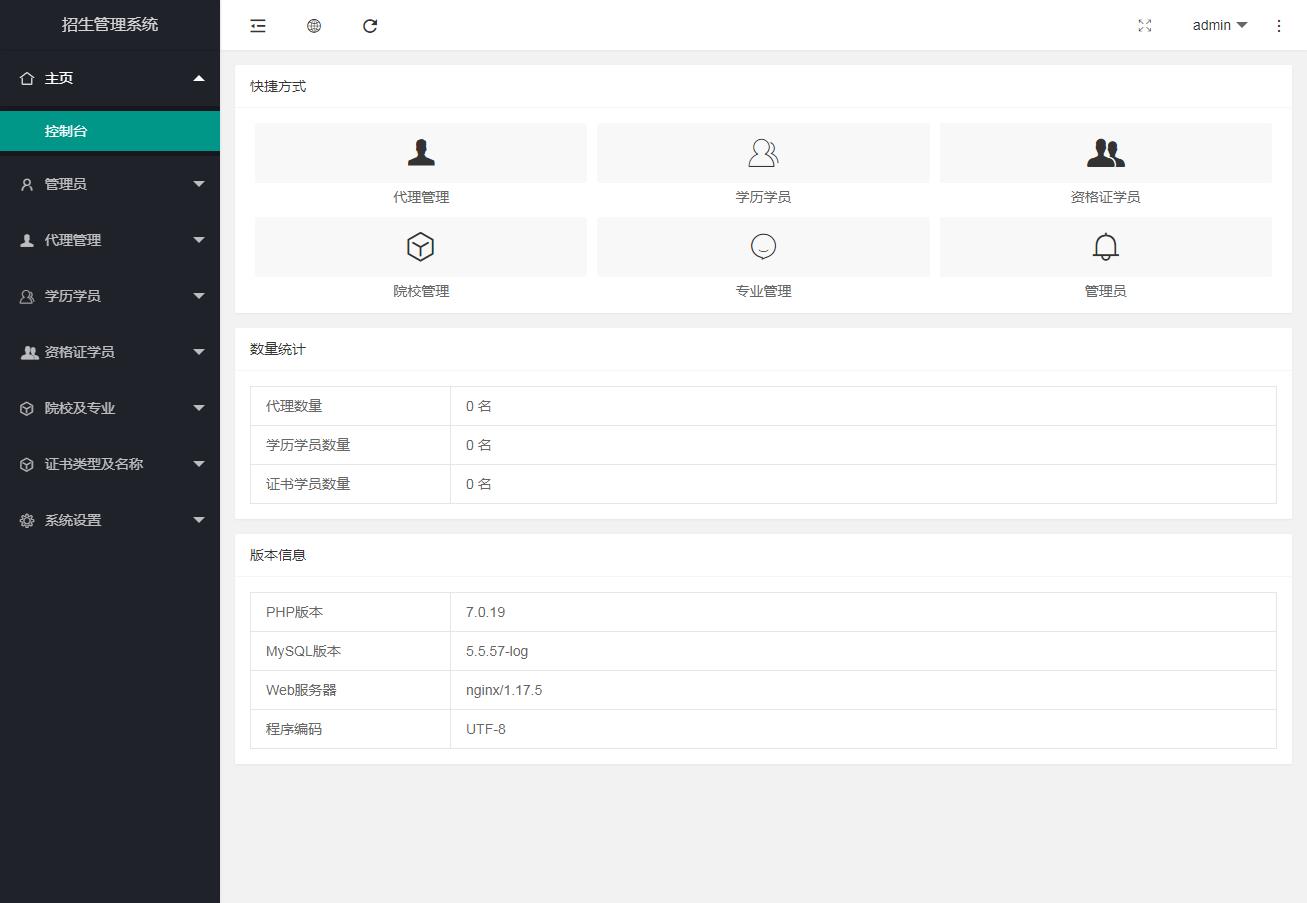Click the 专业管理 smiley shortcut icon

coord(763,247)
